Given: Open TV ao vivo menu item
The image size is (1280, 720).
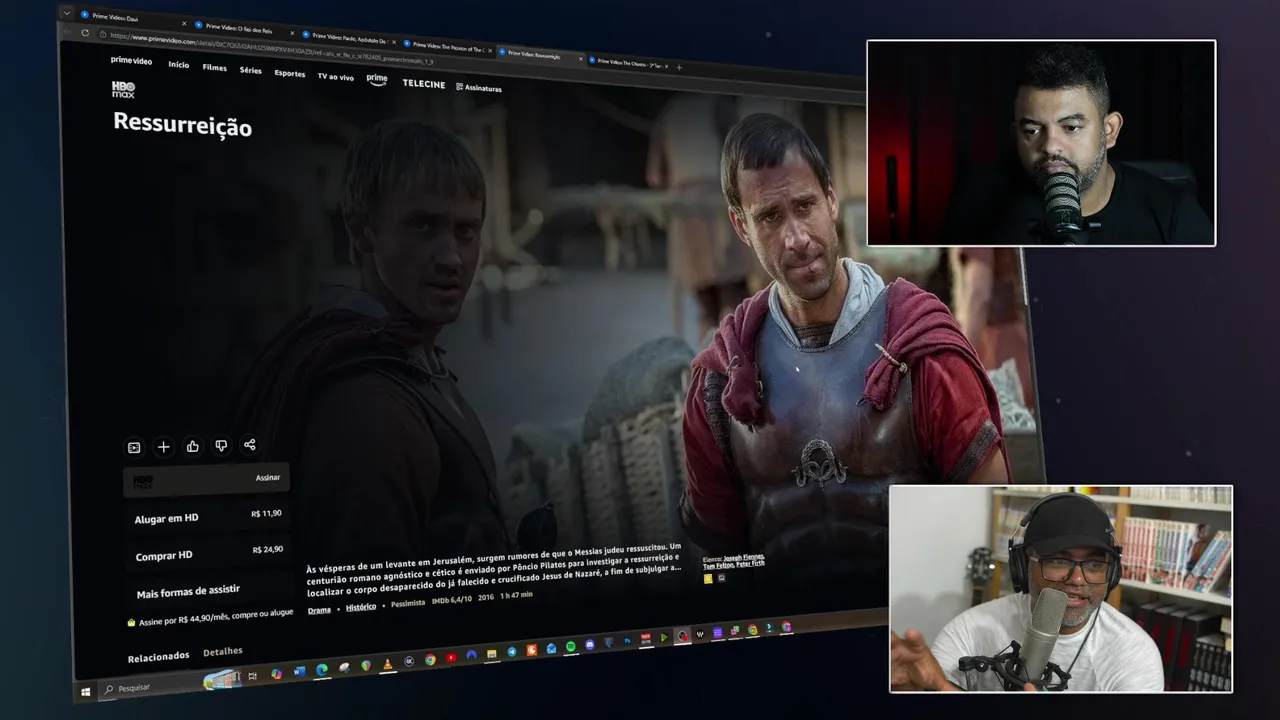Looking at the screenshot, I should (336, 77).
